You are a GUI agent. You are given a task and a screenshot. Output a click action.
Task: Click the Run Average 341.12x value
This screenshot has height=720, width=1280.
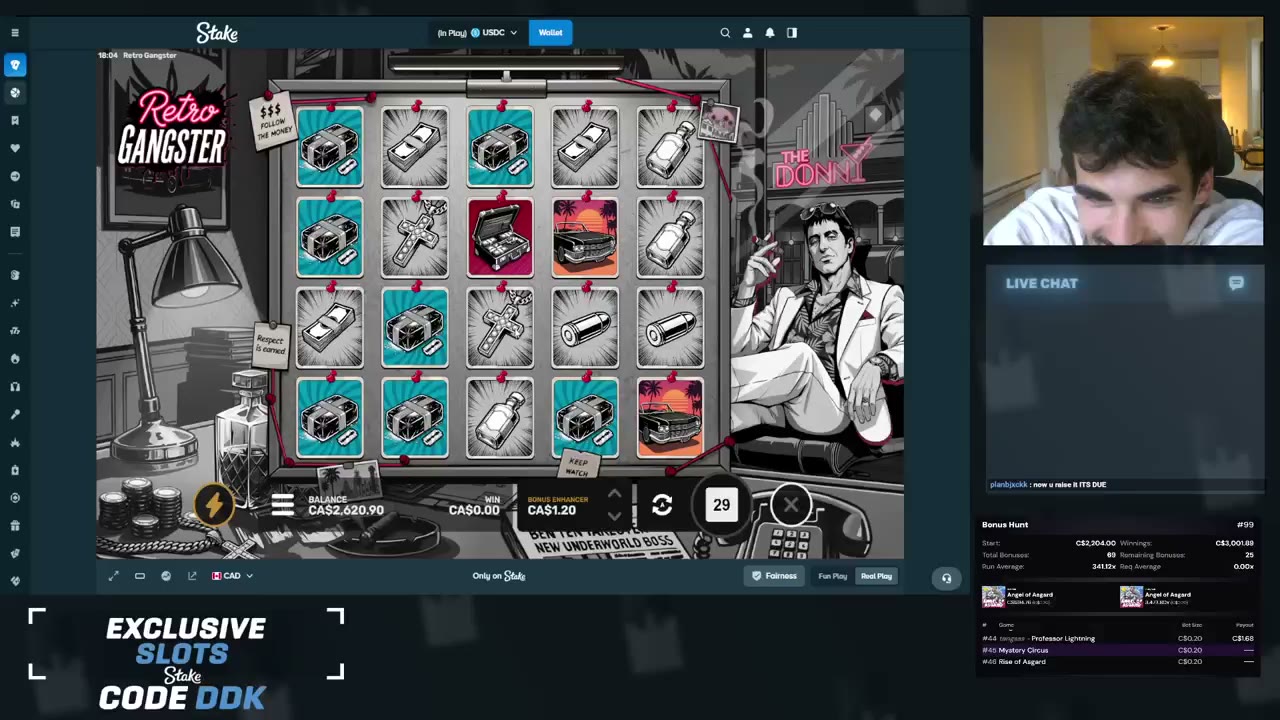coord(1103,566)
